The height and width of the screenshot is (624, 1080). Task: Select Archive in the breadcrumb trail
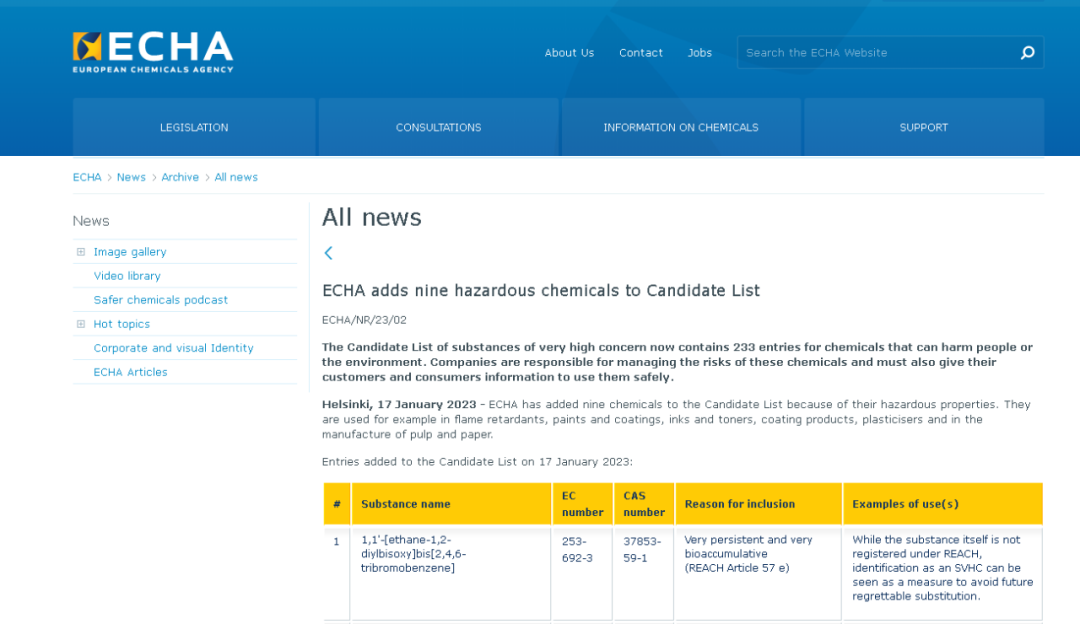(x=180, y=177)
